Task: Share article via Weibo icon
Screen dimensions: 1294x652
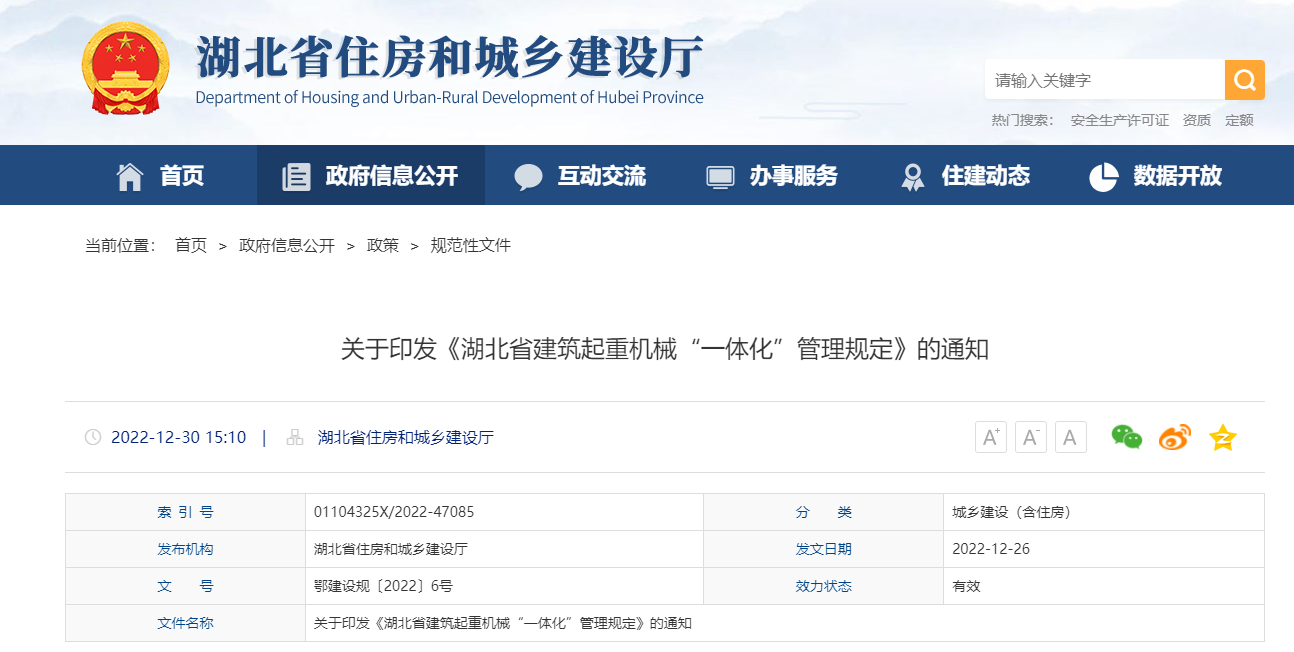Action: (x=1175, y=437)
